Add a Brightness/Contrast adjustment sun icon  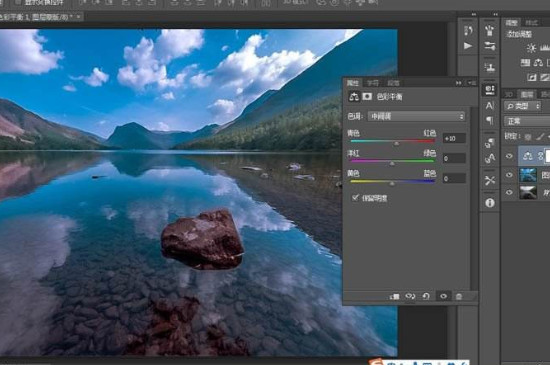[531, 48]
